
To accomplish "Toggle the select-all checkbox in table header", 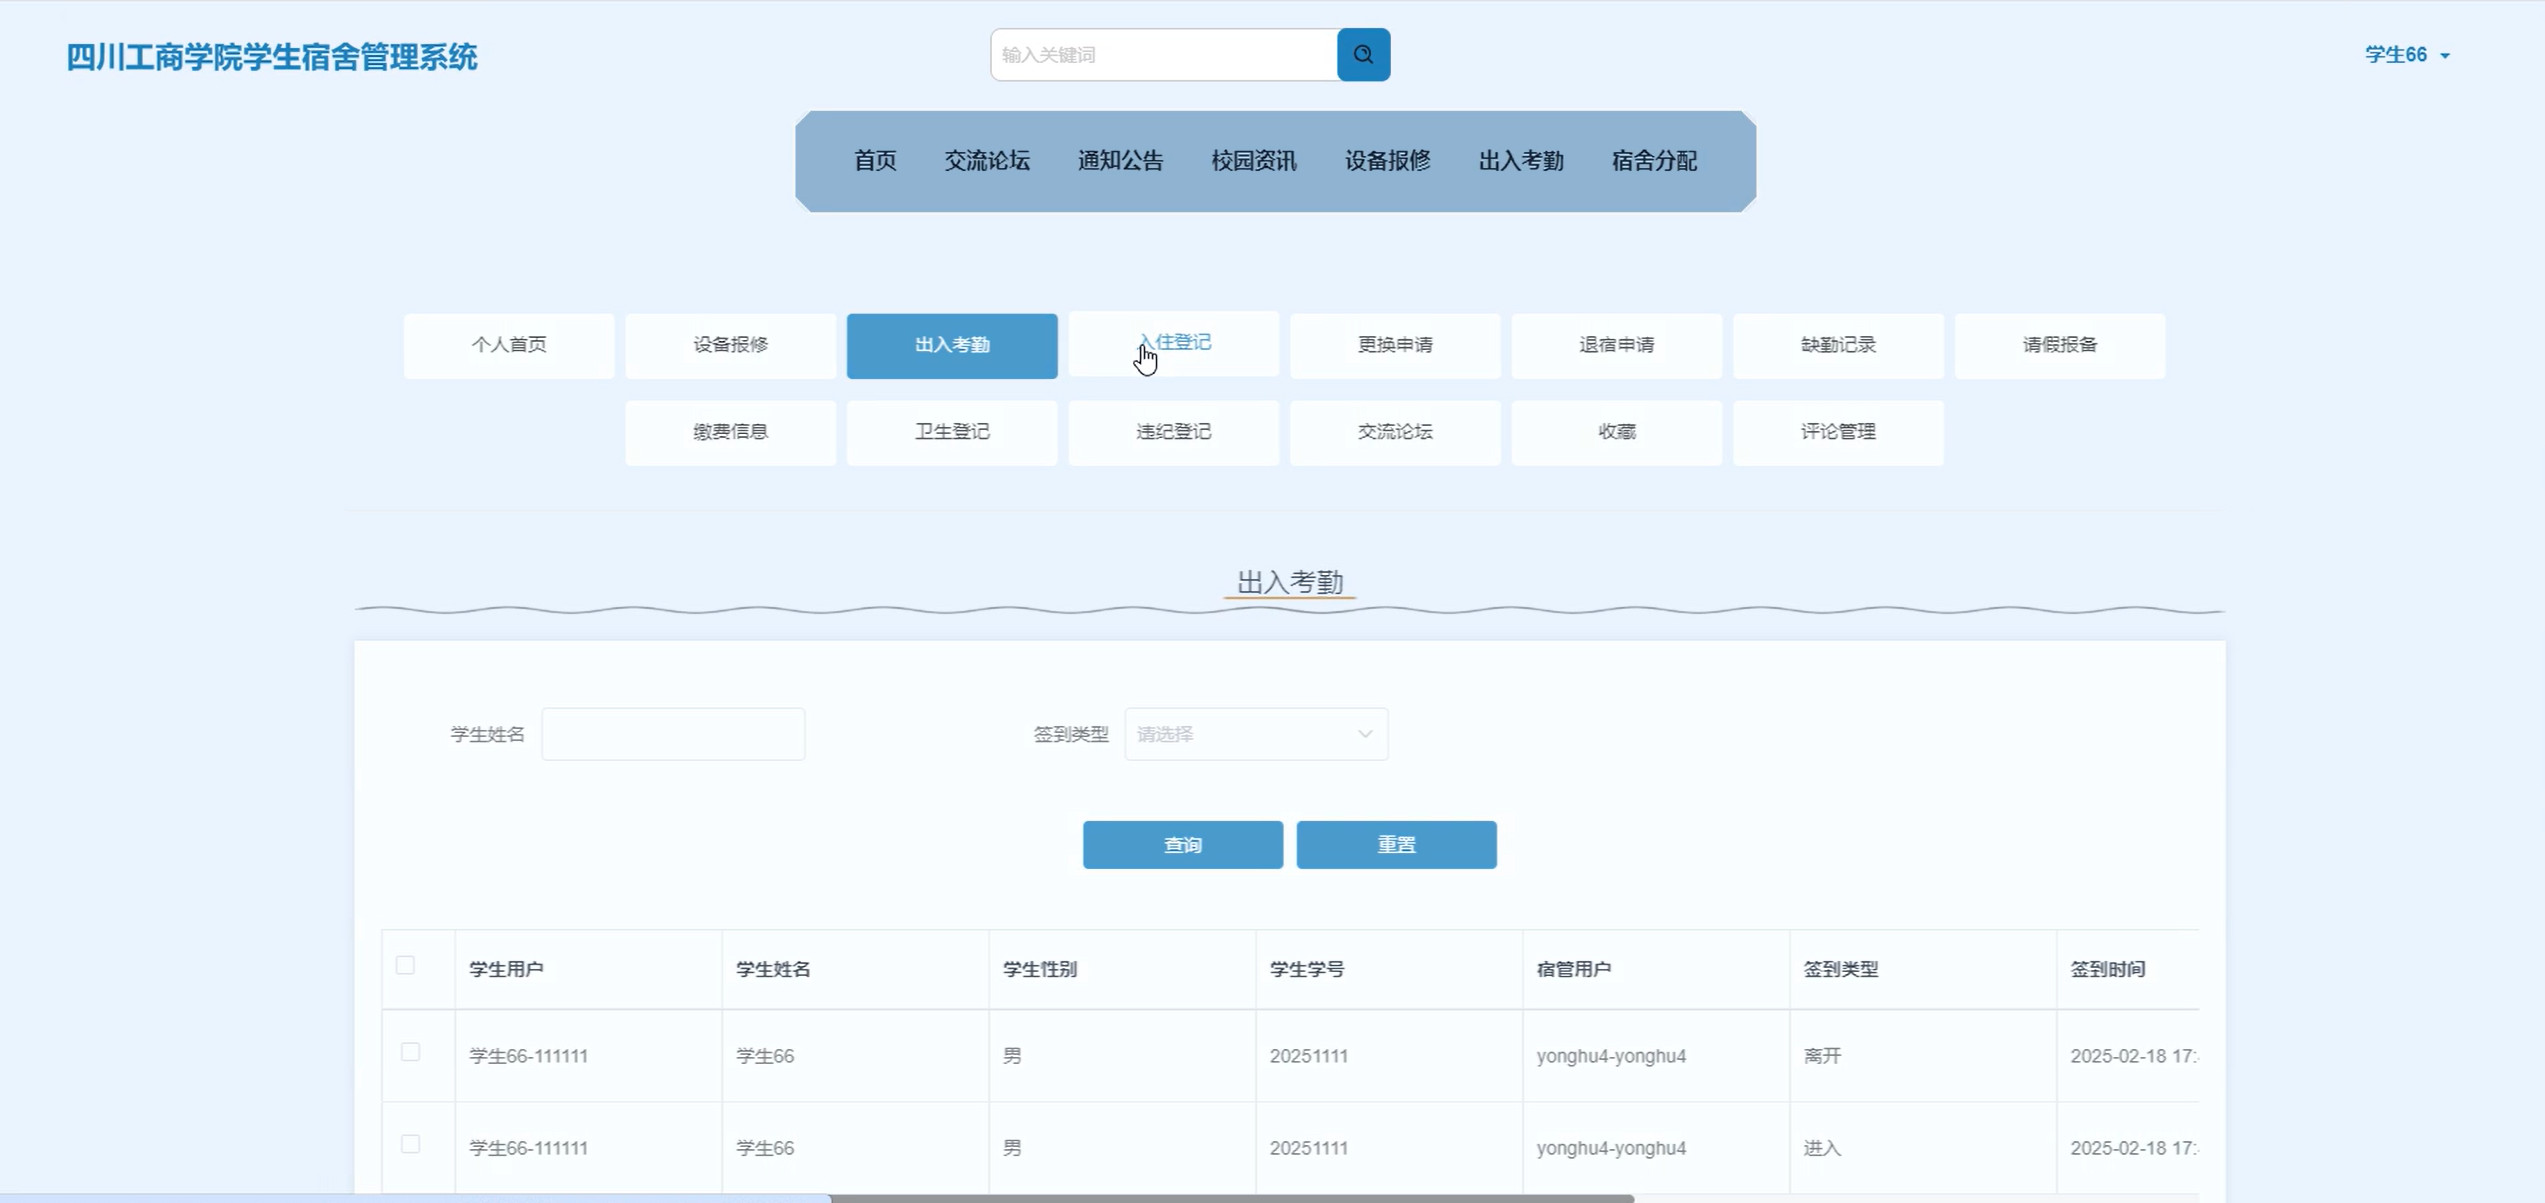I will pyautogui.click(x=405, y=965).
